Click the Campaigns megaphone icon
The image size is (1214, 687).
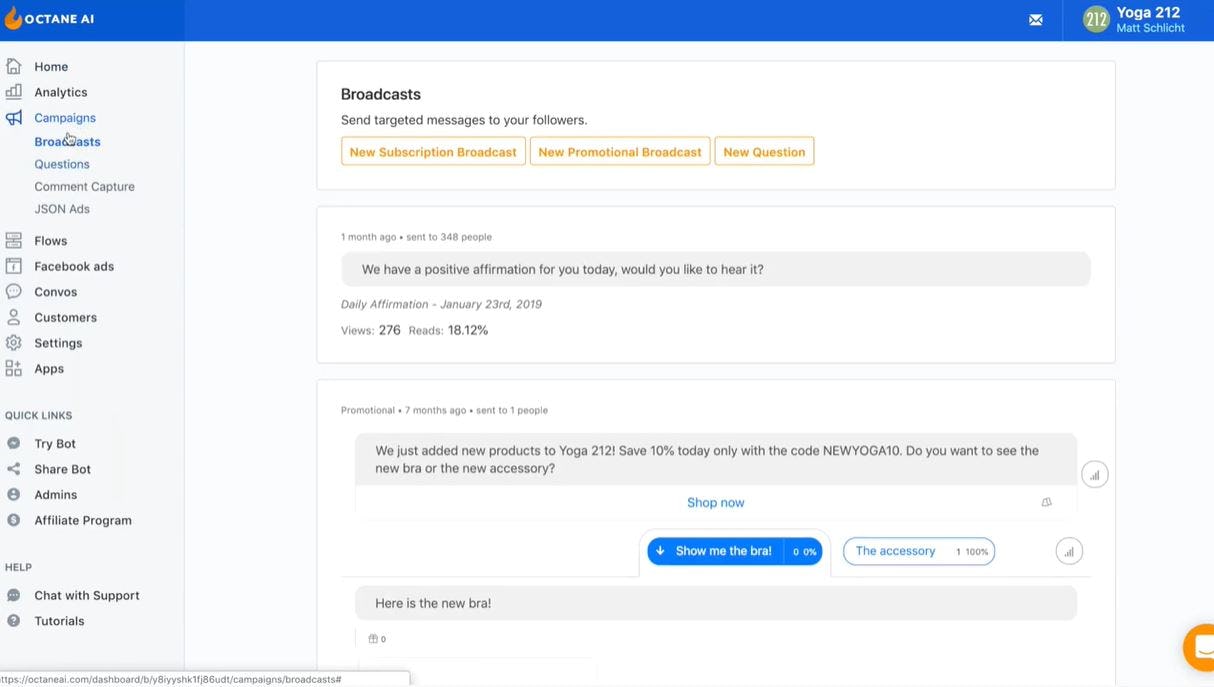14,117
